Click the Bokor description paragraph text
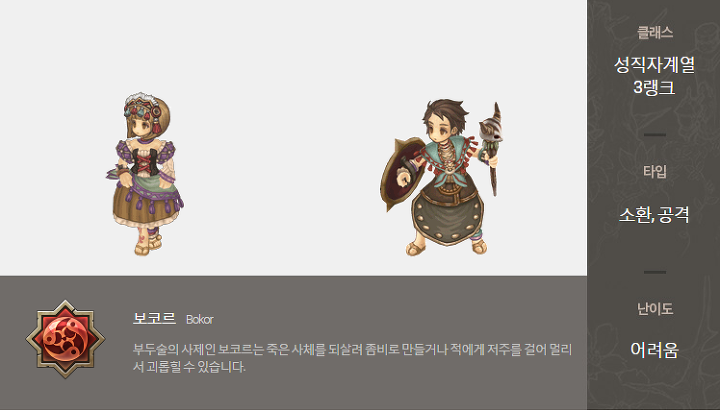Viewport: 720px width, 411px height. pos(352,358)
